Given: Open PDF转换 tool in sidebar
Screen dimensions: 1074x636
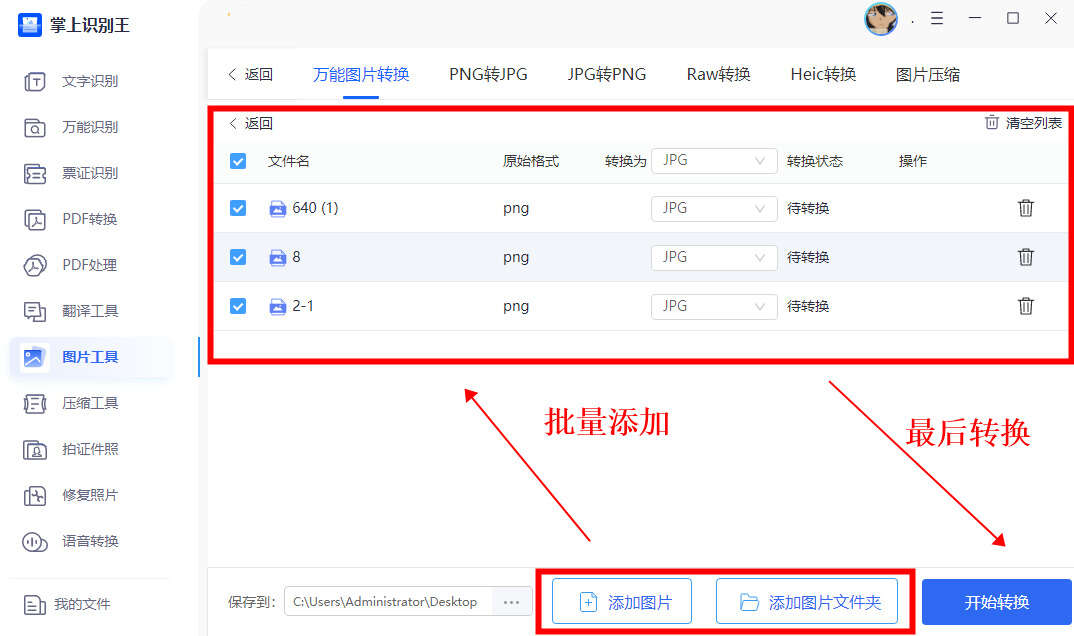Looking at the screenshot, I should point(90,219).
